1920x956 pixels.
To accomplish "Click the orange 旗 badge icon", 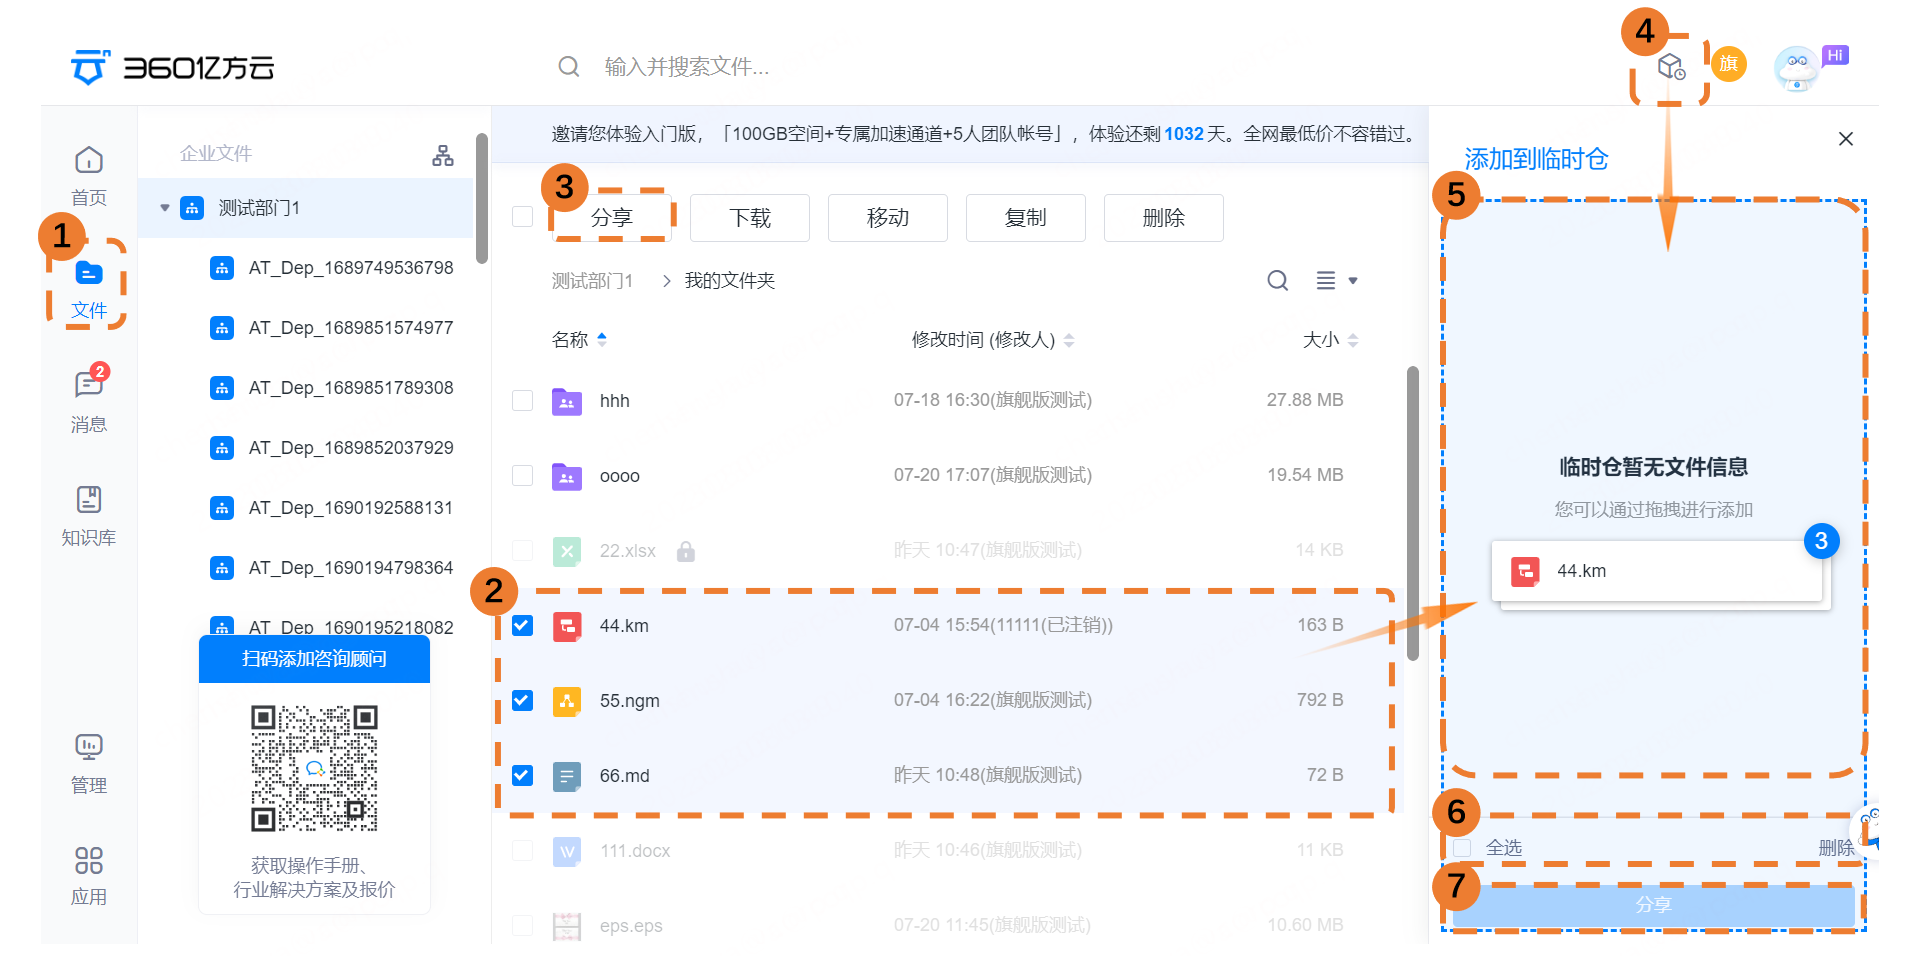I will [1728, 64].
